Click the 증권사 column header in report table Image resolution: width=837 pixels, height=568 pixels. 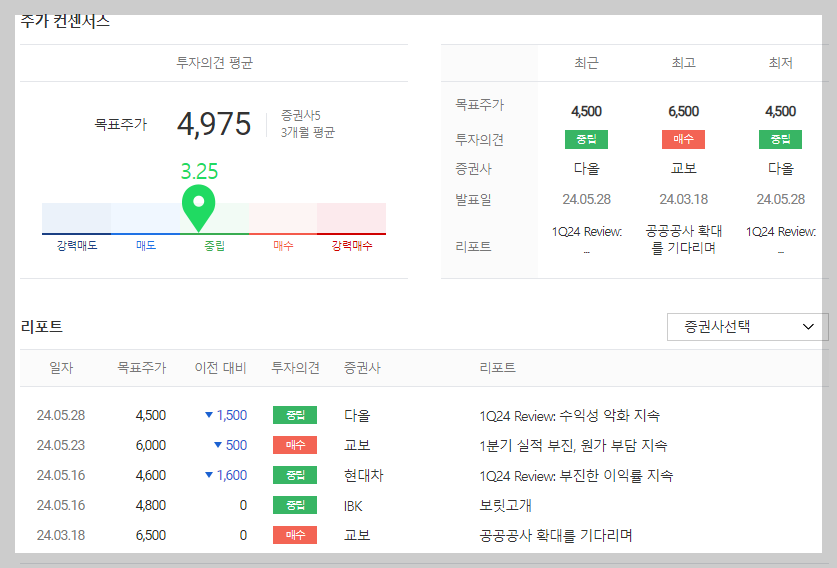362,368
